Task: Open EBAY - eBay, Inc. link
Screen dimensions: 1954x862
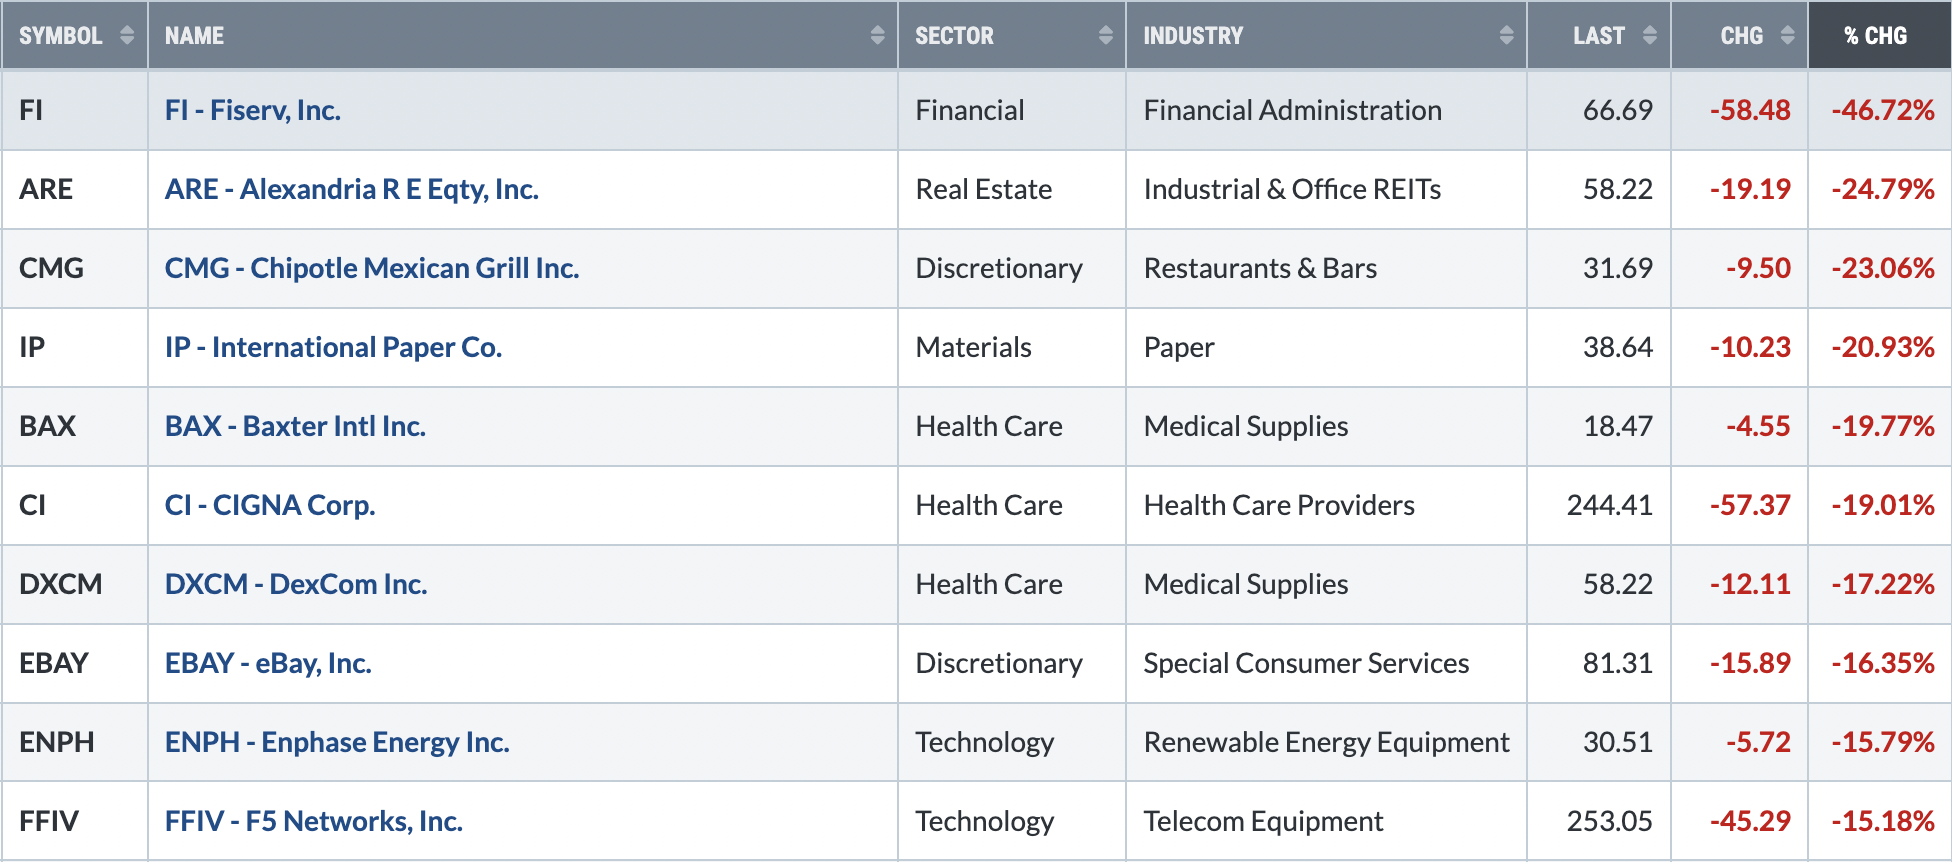Action: coord(268,663)
